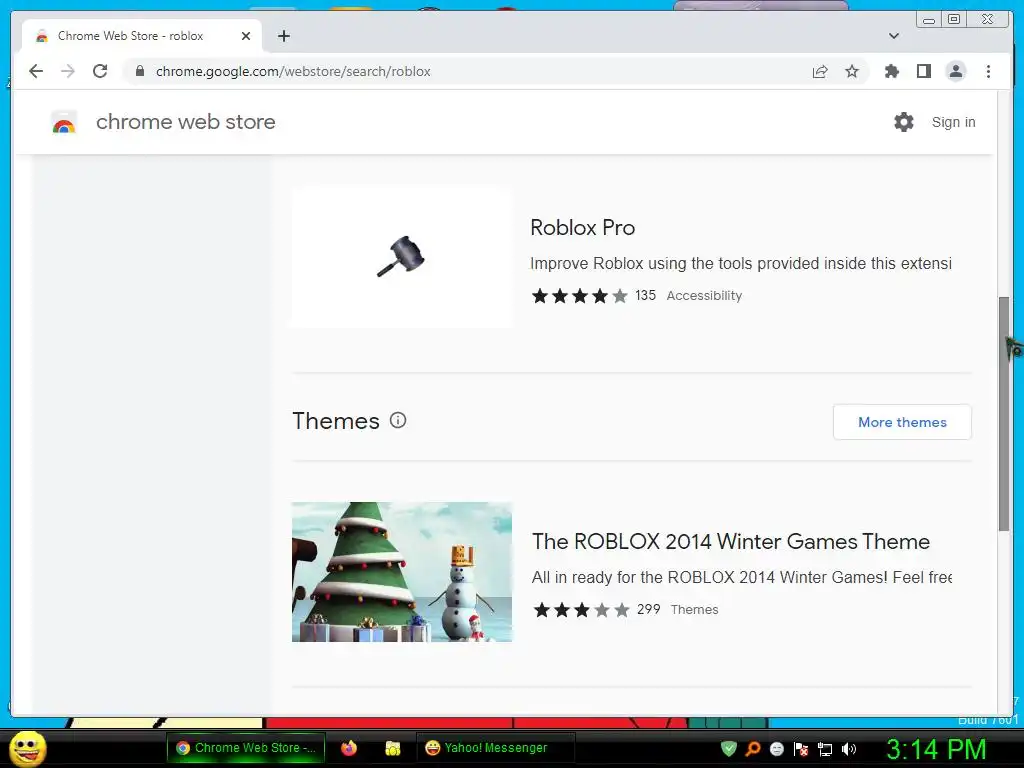
Task: Open the Action Center flag tray icon
Action: click(801, 748)
